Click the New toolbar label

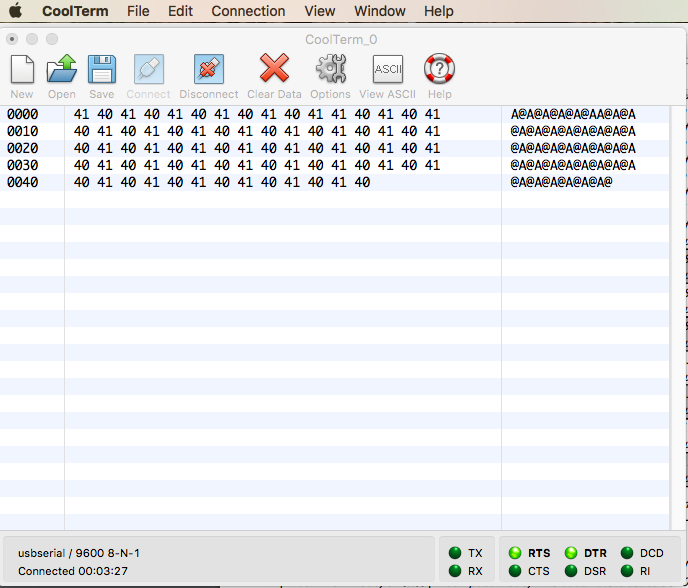point(22,94)
